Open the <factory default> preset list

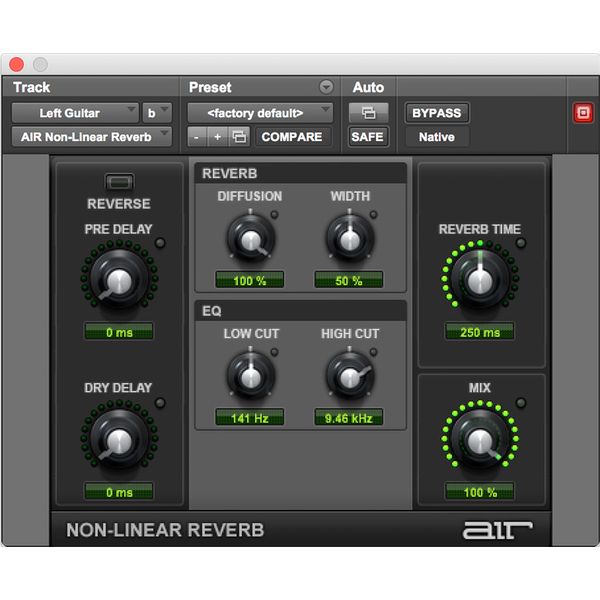pos(260,113)
